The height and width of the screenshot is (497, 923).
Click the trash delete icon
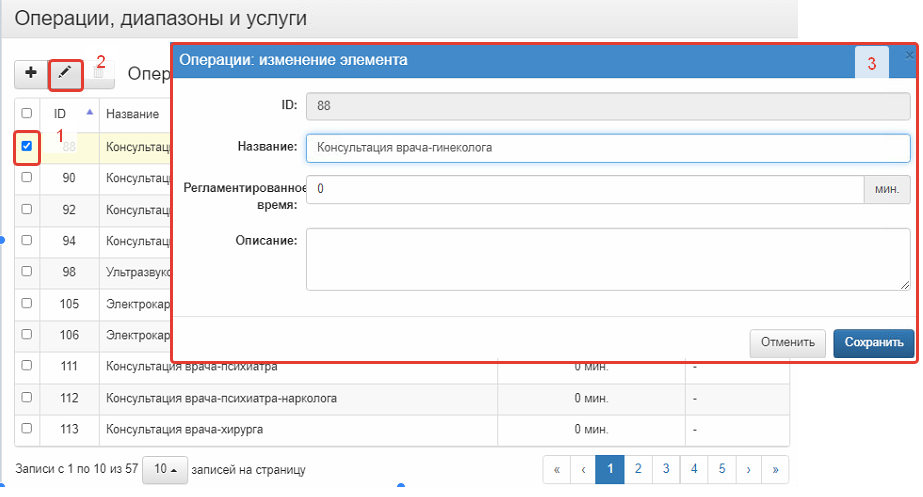[x=99, y=73]
